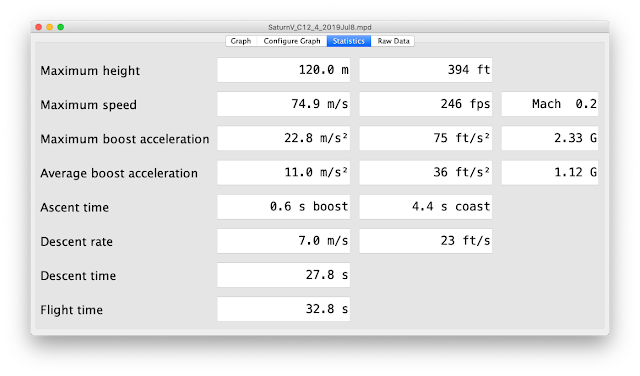Select the Statistics tab
Screen dimensions: 640x376
tap(349, 41)
